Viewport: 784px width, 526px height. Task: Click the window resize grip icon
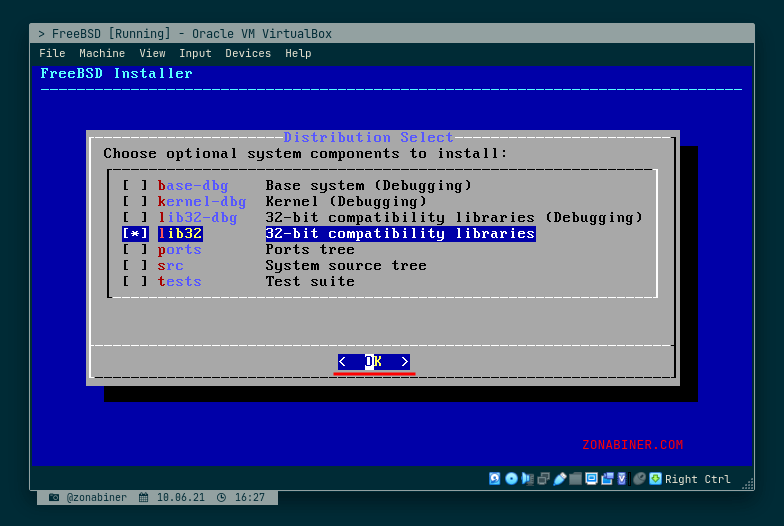[x=748, y=484]
